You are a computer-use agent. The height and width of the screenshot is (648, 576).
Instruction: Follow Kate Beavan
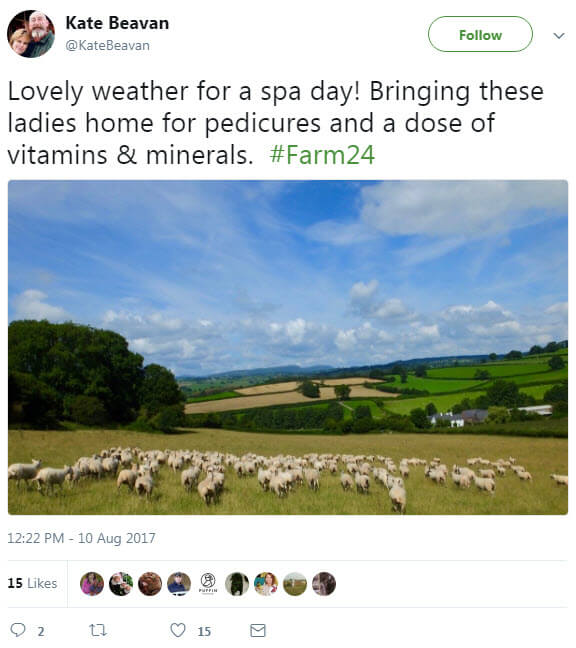(x=480, y=34)
